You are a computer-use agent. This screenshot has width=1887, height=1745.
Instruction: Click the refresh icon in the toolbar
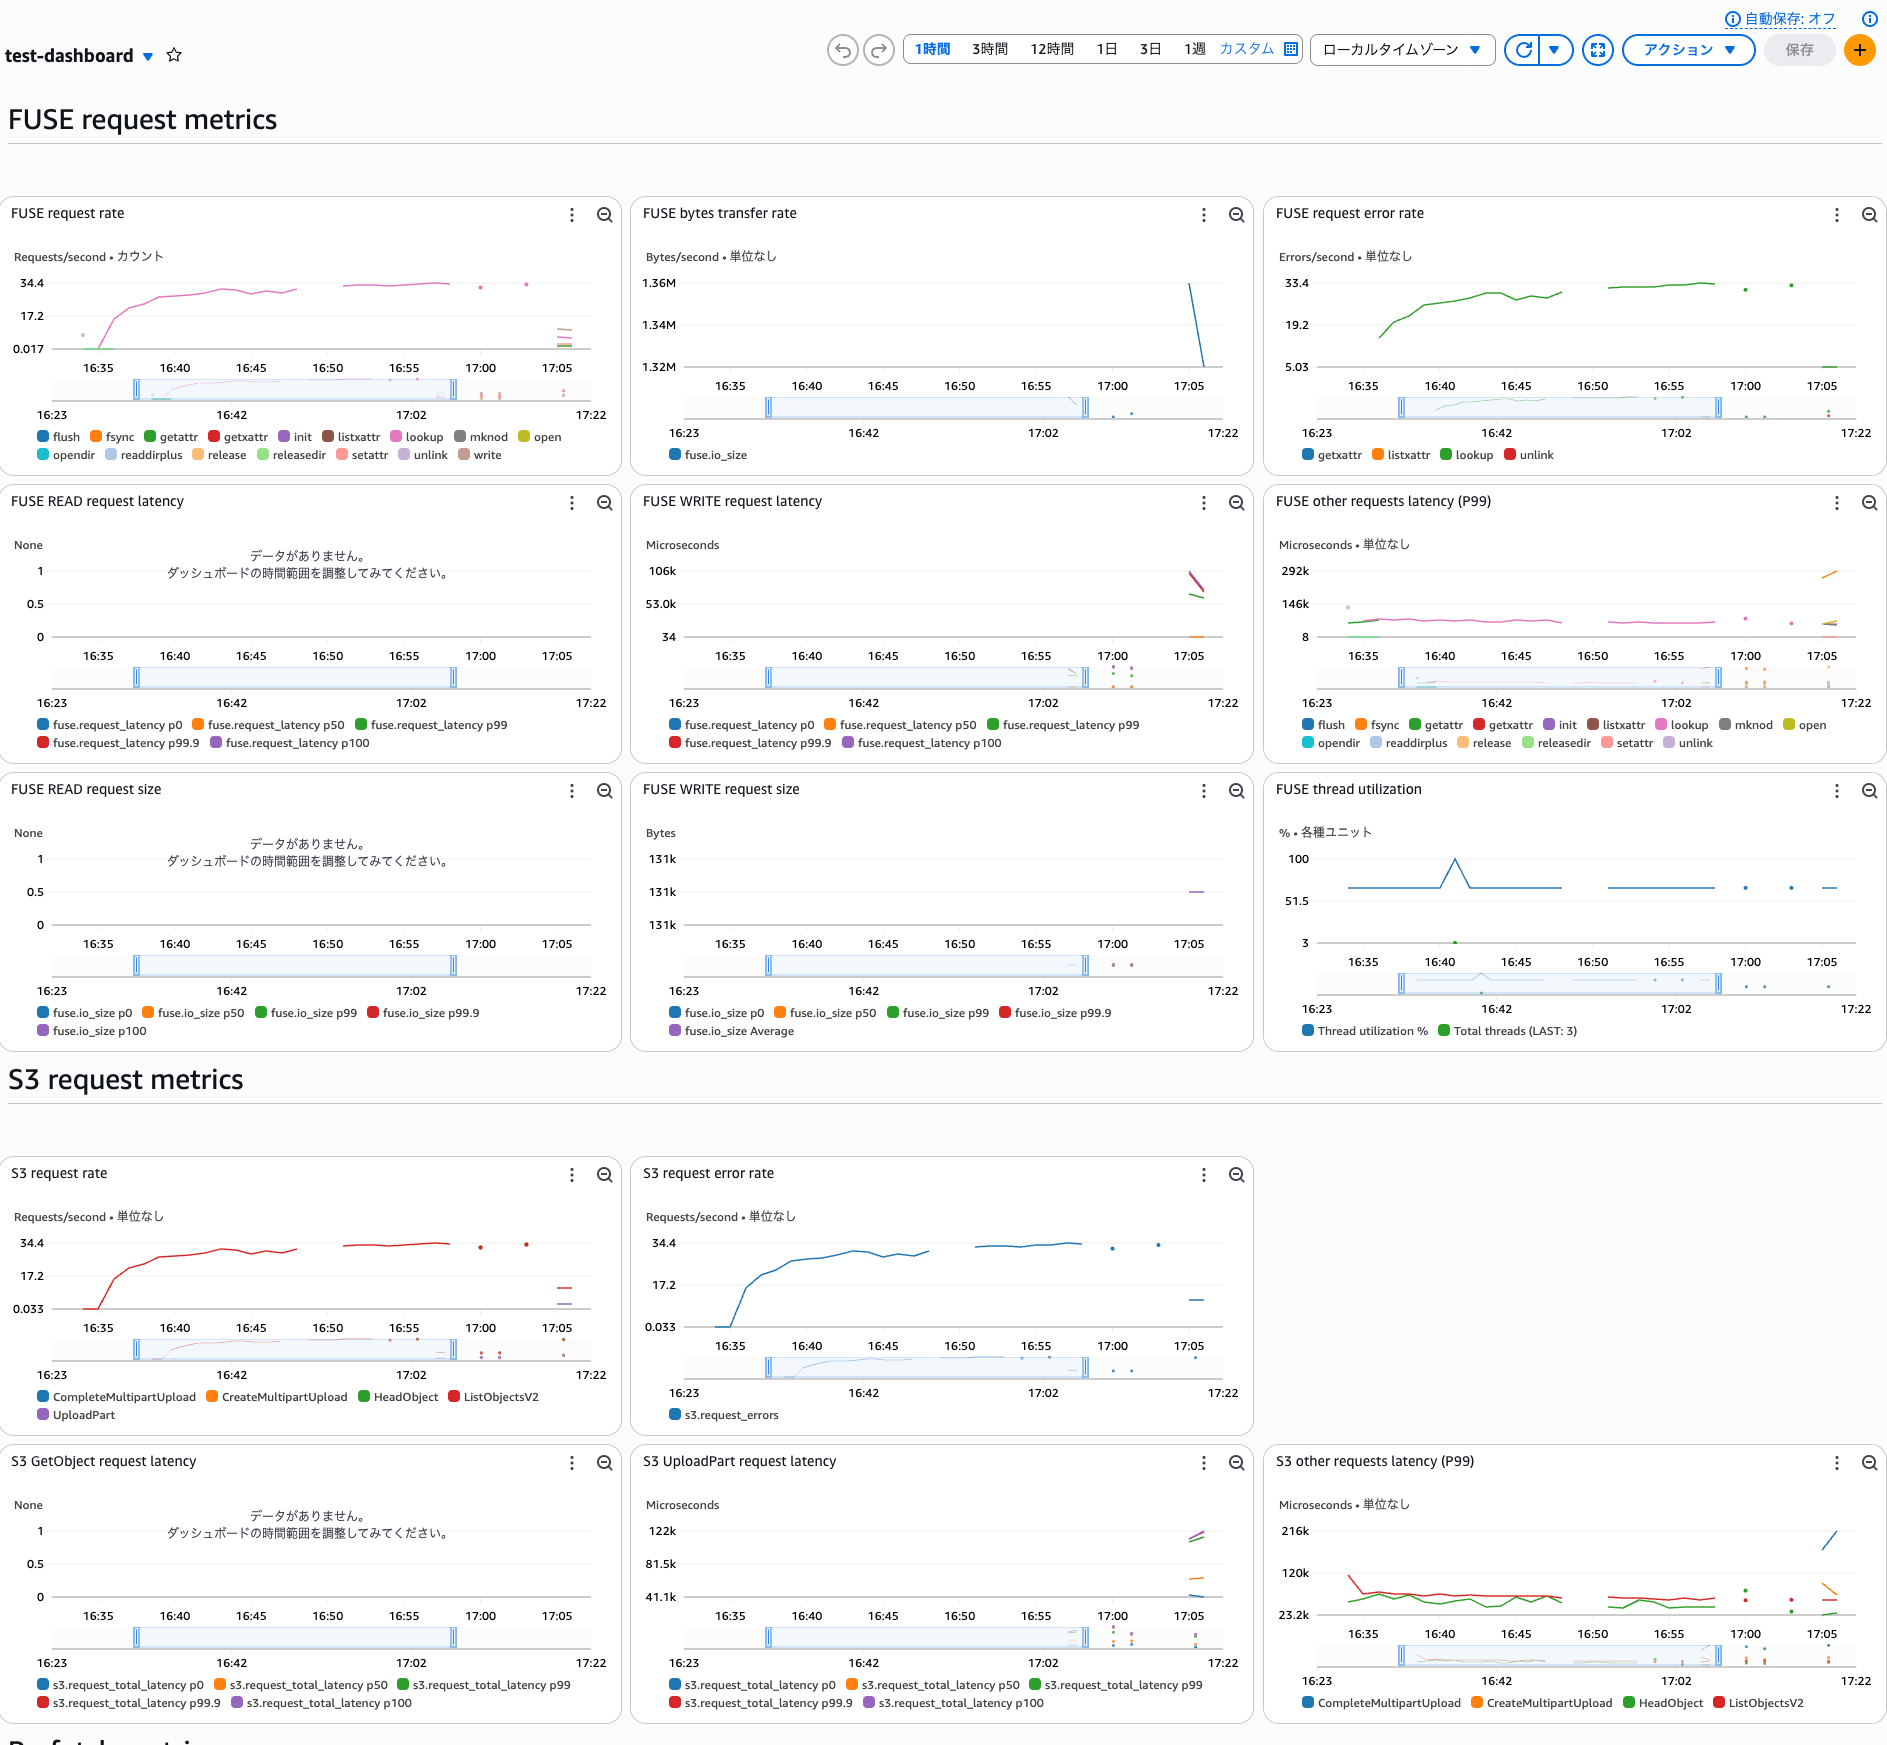tap(1522, 49)
